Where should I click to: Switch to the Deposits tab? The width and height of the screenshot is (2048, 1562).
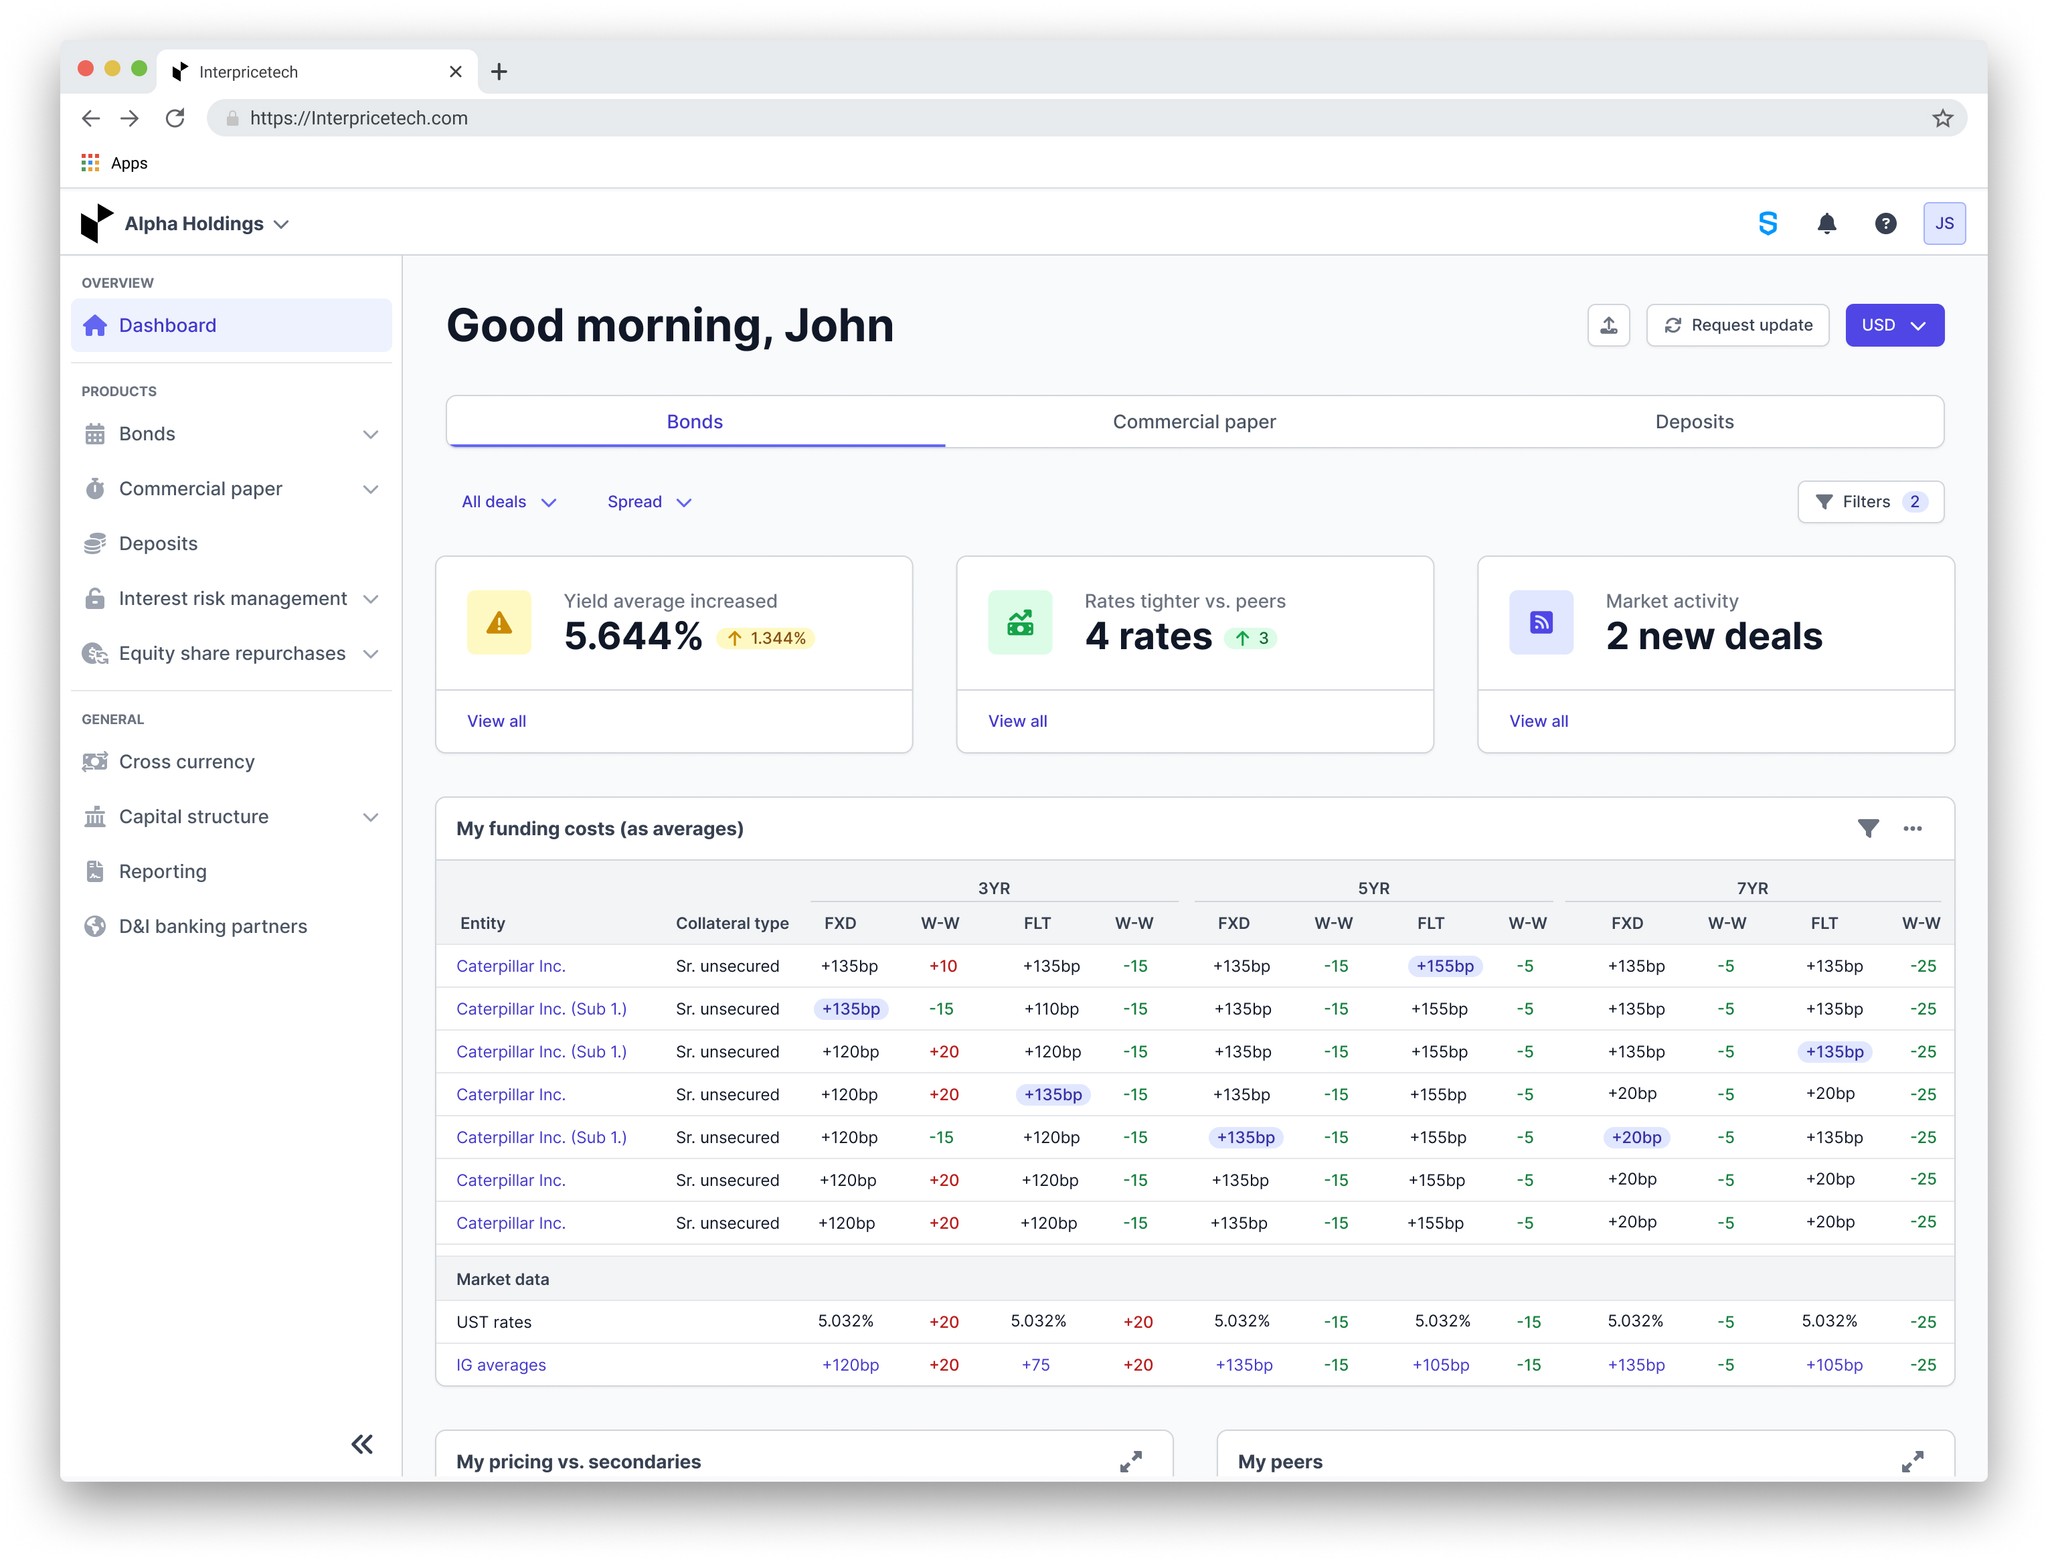pyautogui.click(x=1693, y=422)
